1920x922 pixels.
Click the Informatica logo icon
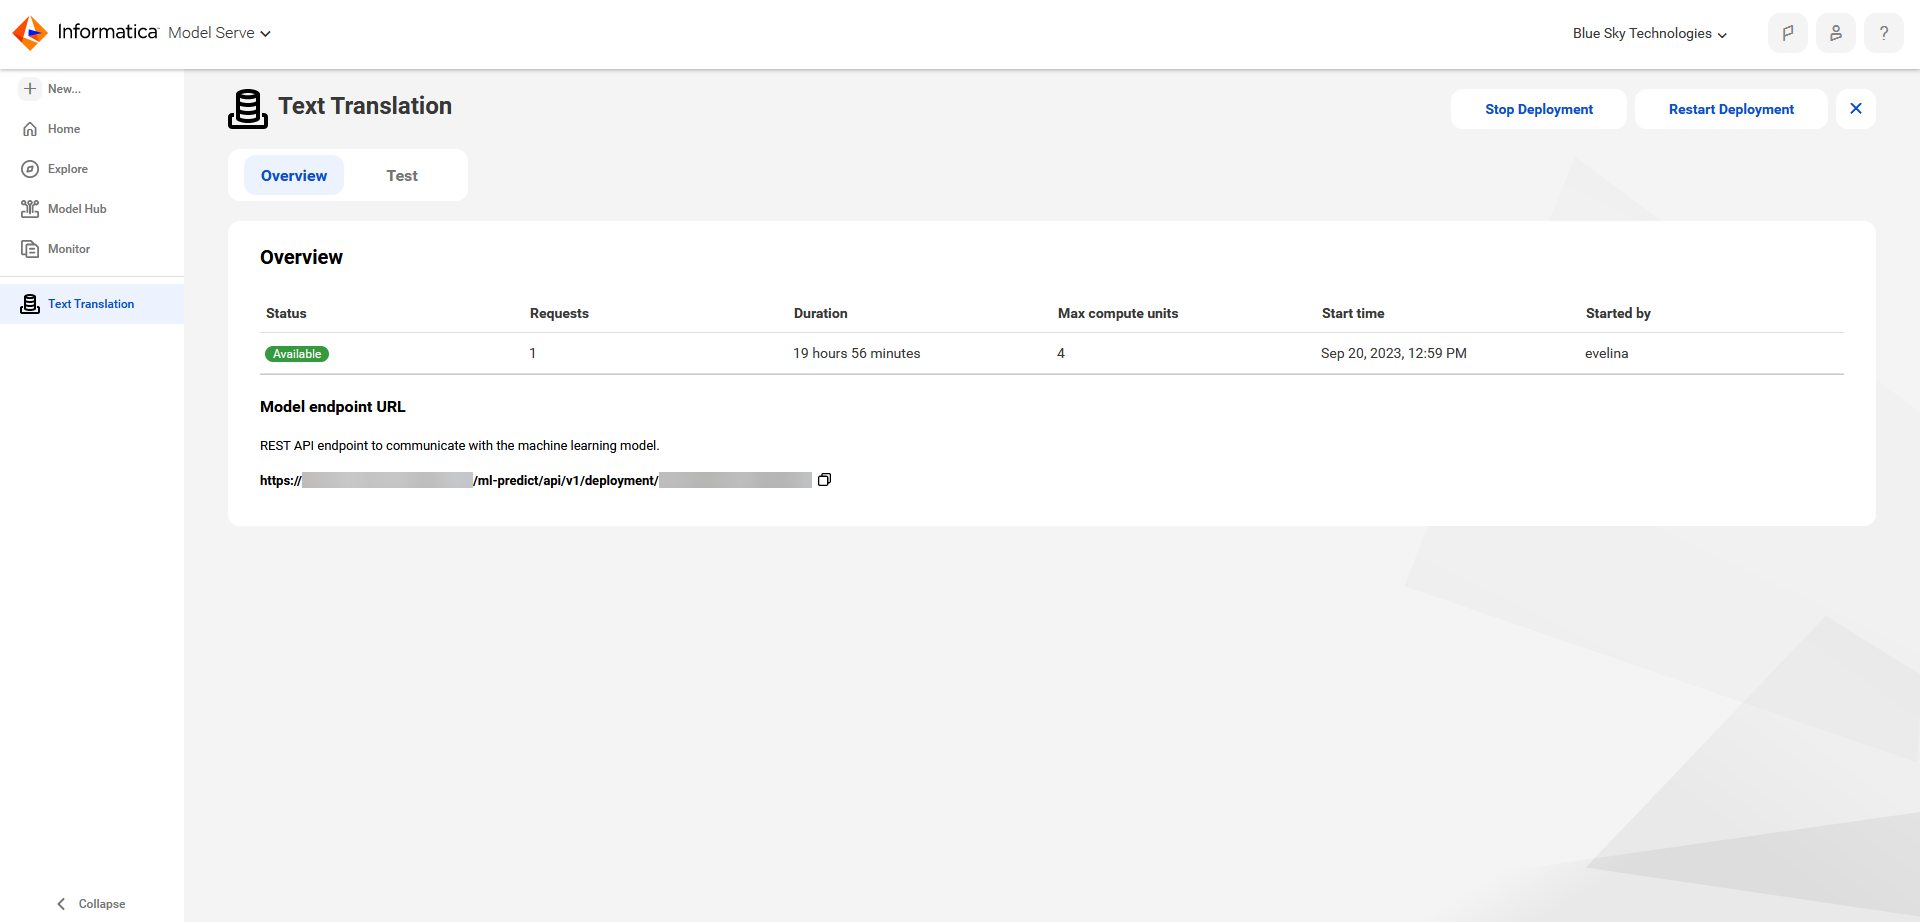tap(30, 33)
